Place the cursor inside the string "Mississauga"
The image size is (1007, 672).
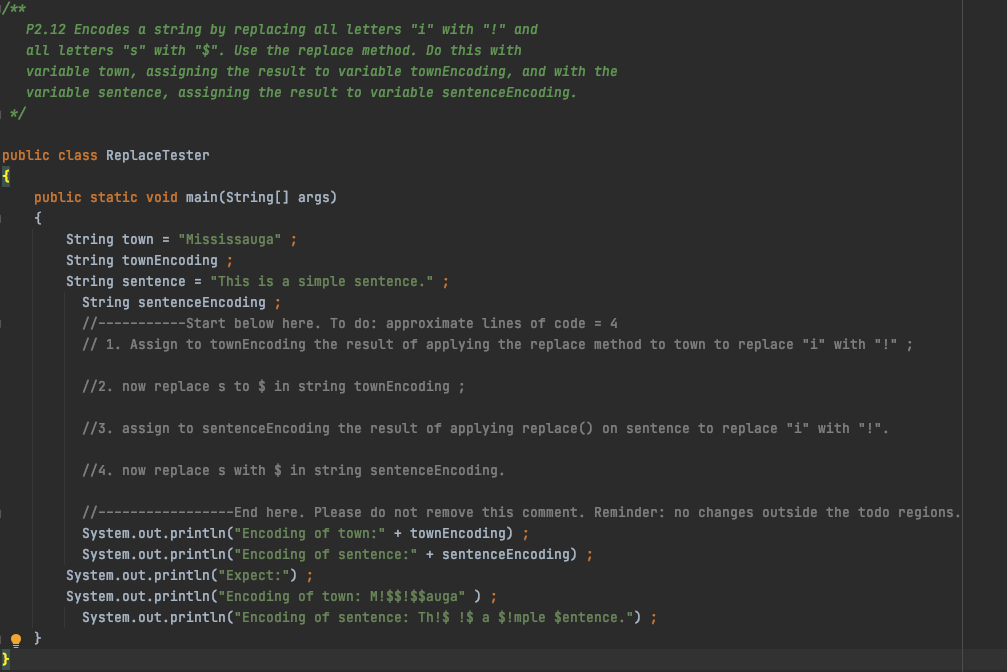coord(232,239)
